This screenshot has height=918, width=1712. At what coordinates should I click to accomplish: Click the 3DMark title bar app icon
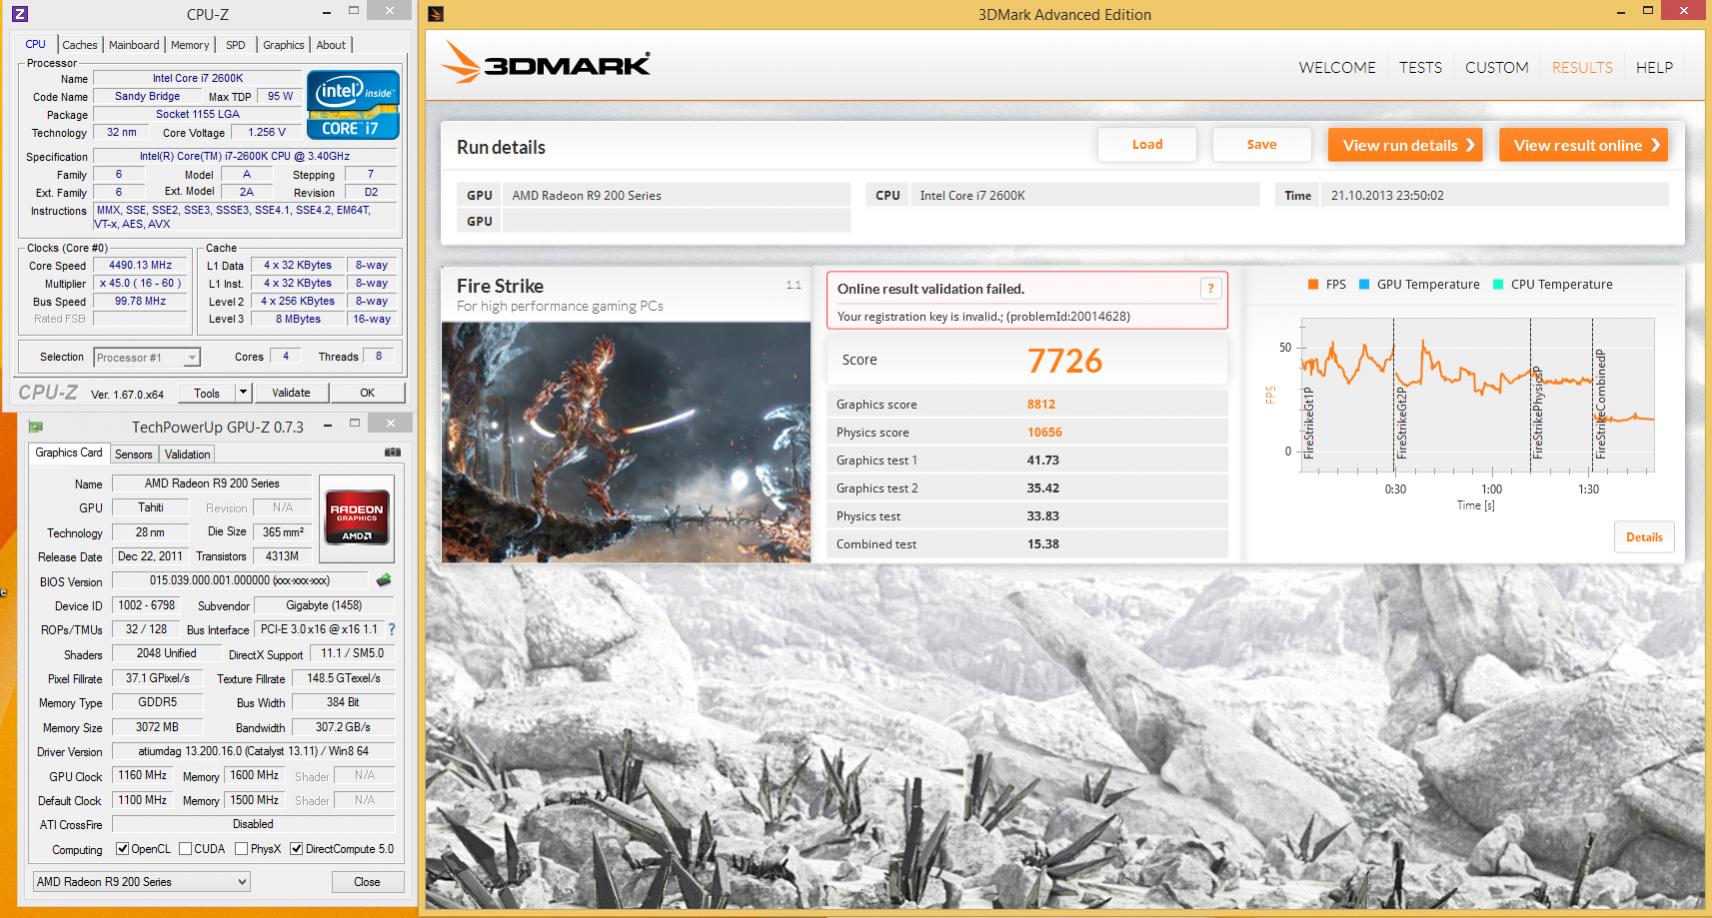pyautogui.click(x=435, y=14)
